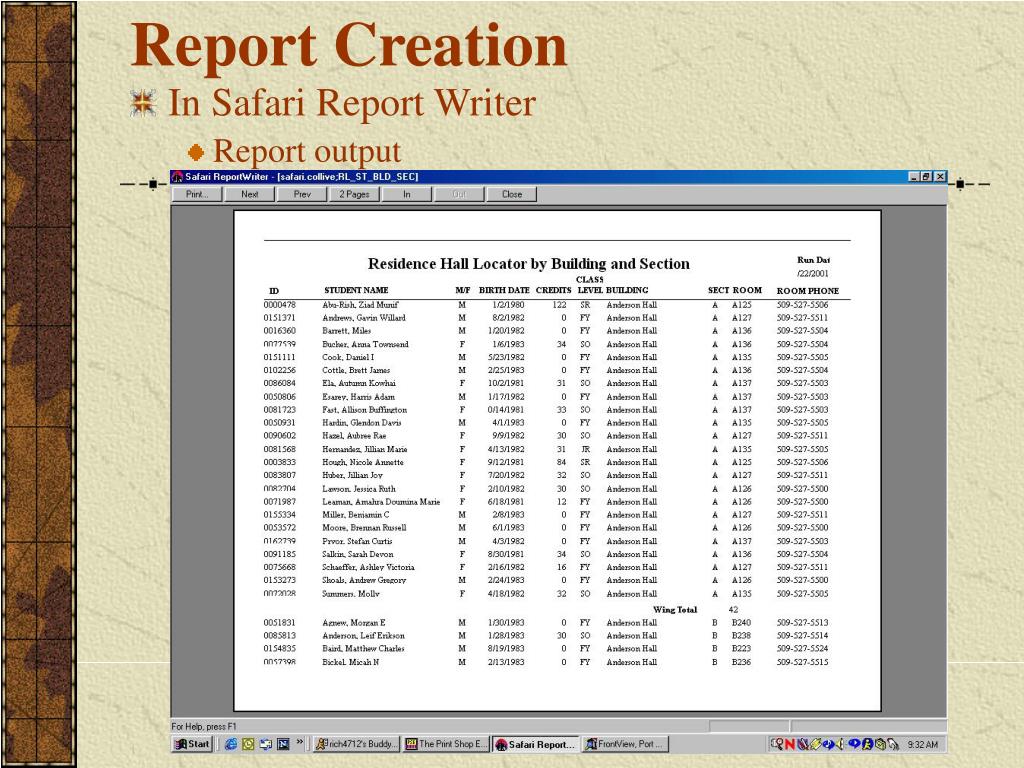Switch to The Print Shop taskbar window
Viewport: 1024px width, 768px height.
coord(445,744)
